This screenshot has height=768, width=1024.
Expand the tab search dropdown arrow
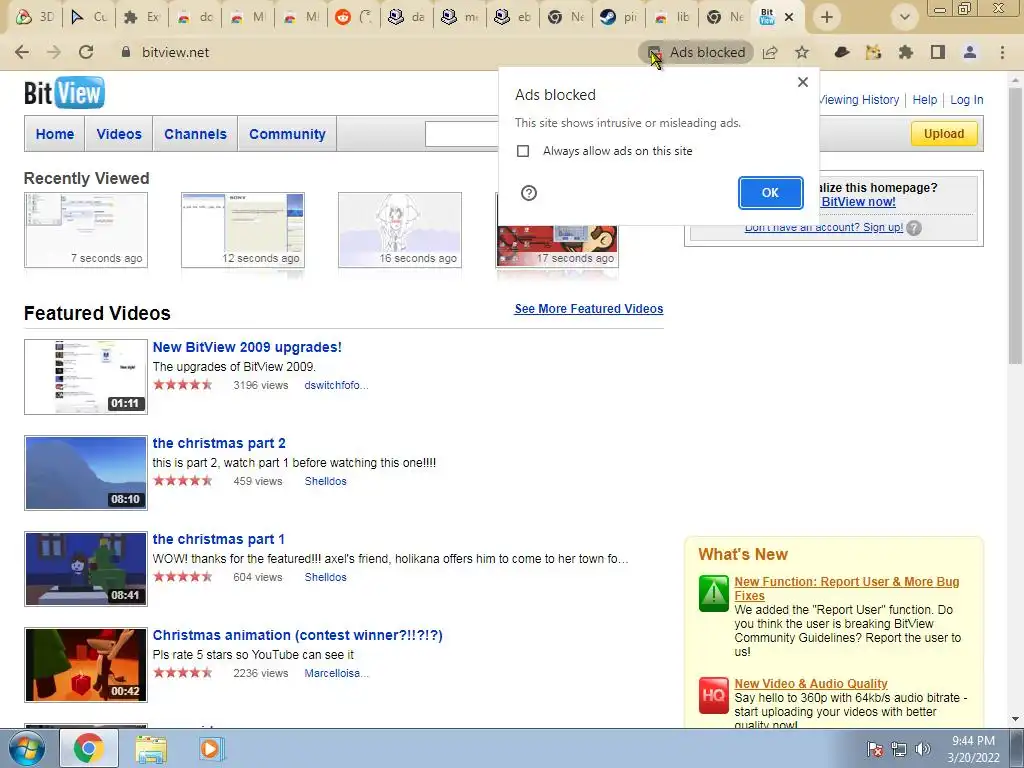904,17
